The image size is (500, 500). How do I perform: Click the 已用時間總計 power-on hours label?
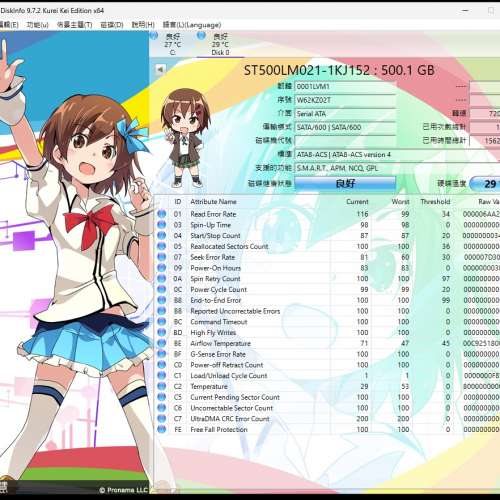coord(444,141)
